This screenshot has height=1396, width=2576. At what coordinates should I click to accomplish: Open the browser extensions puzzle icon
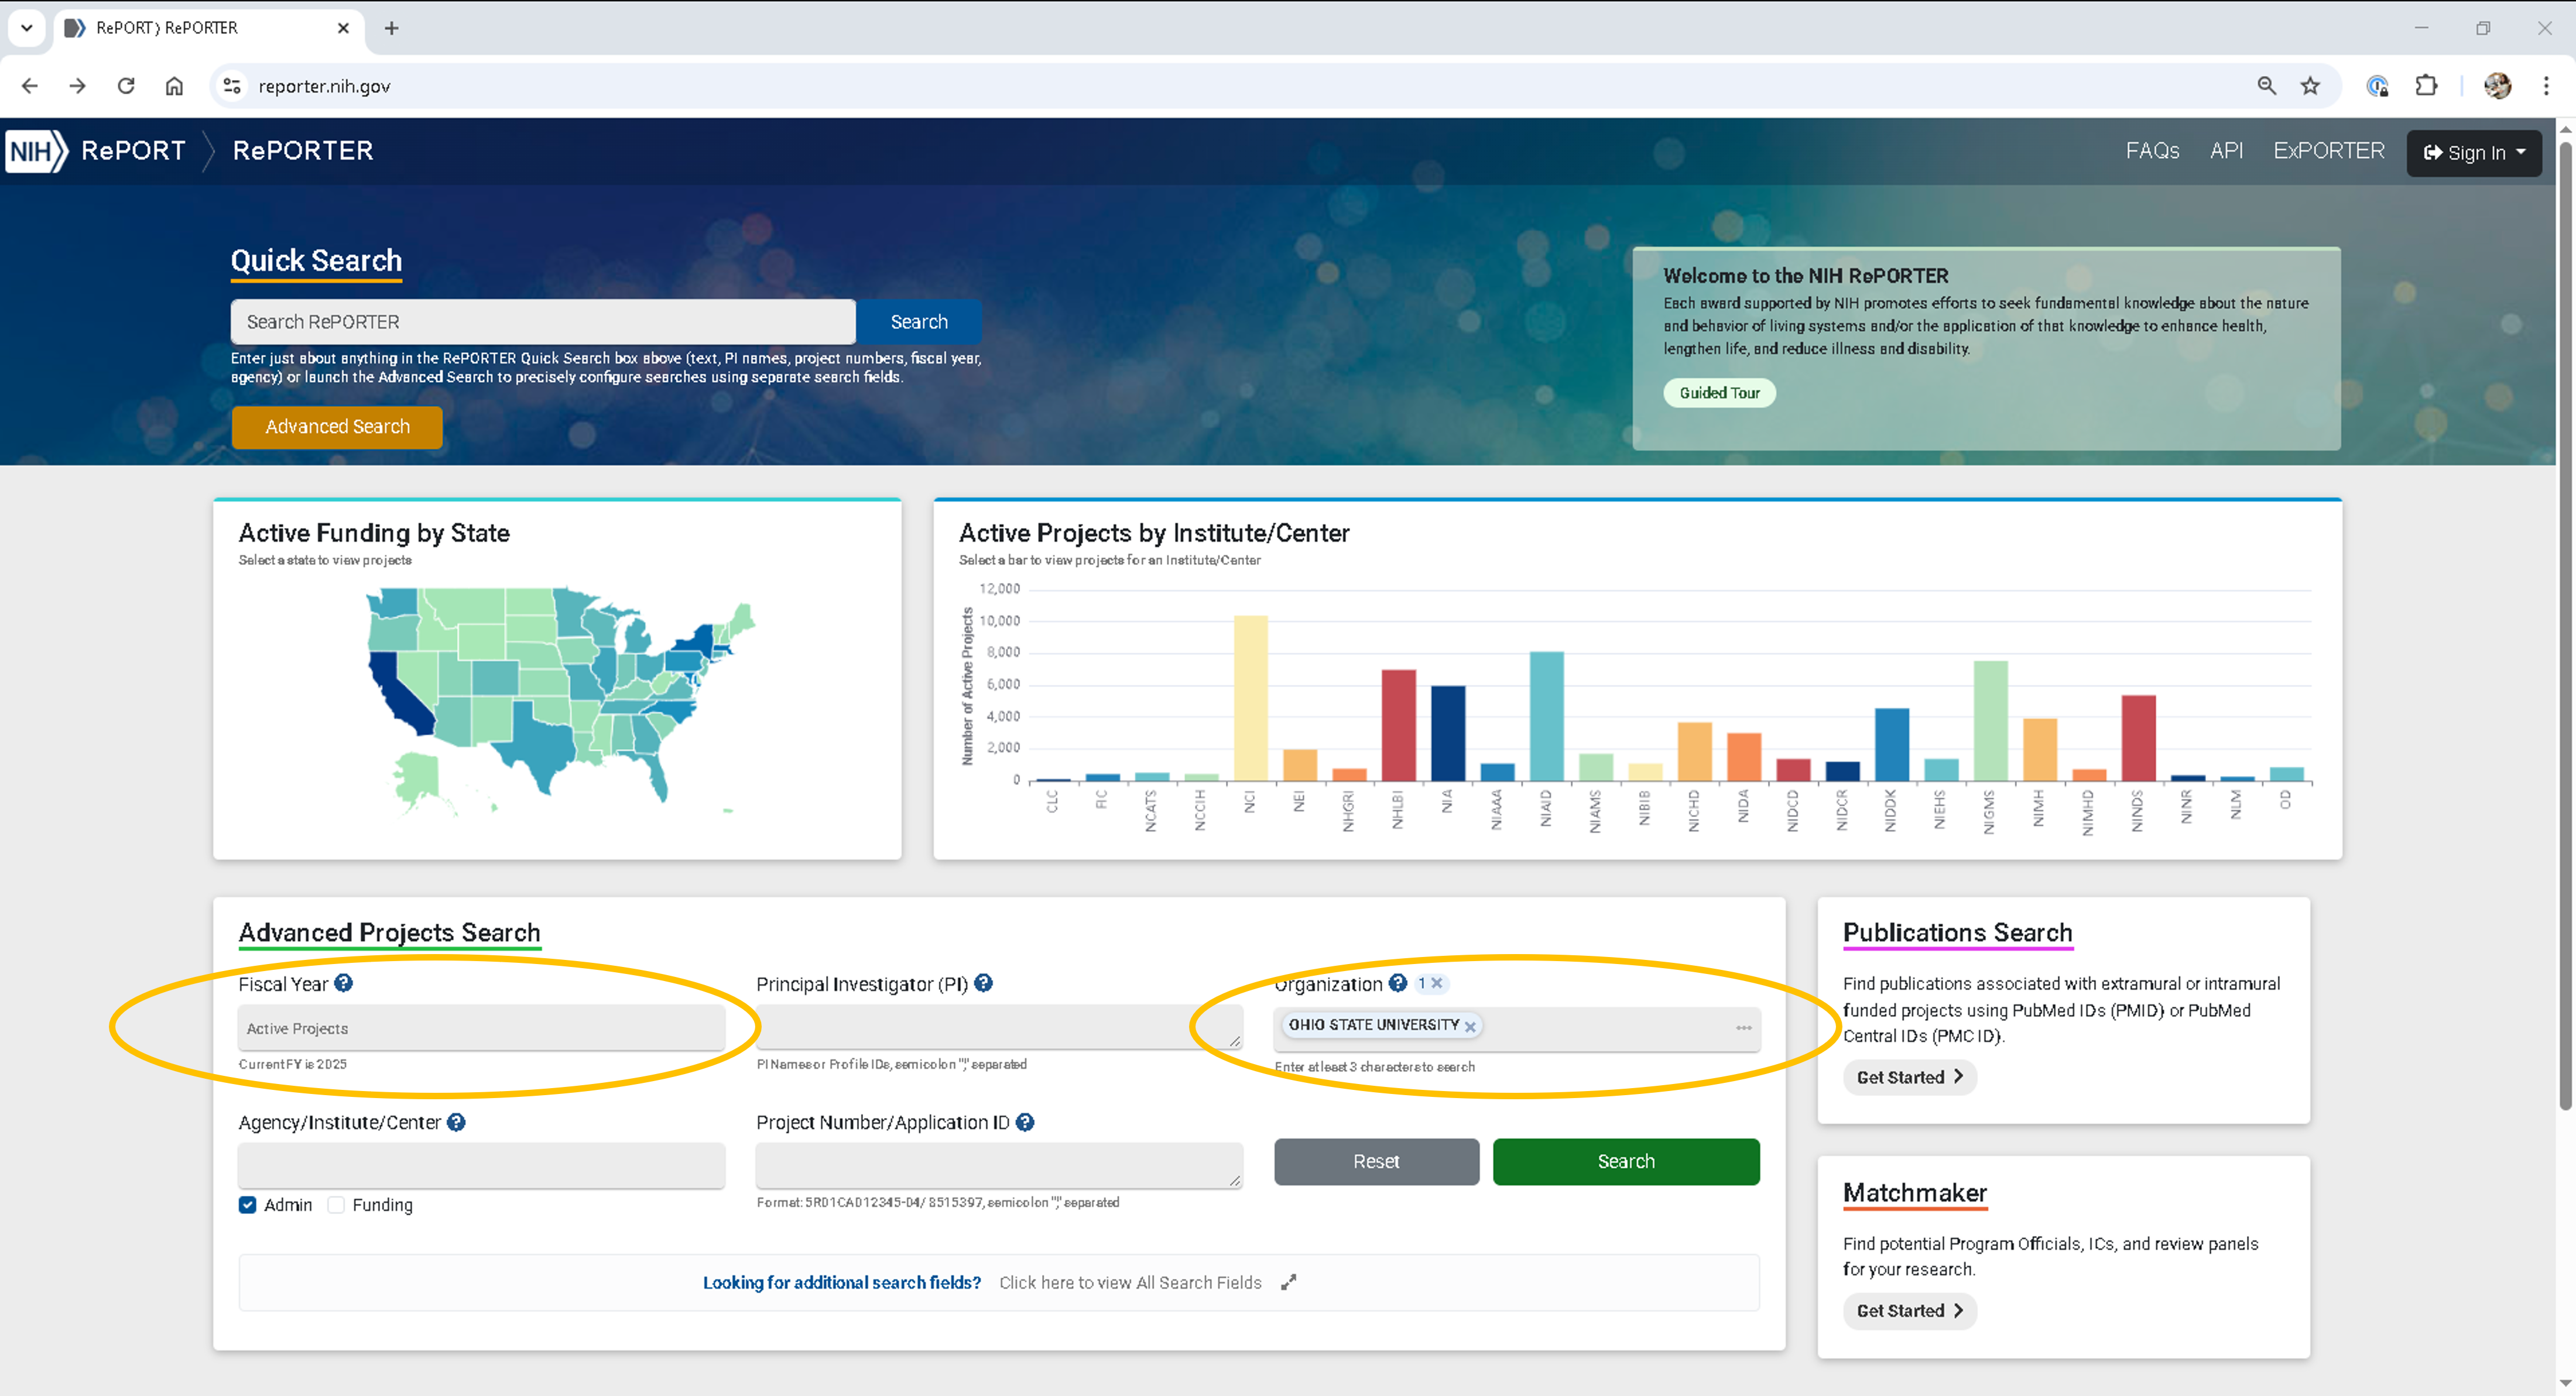point(2426,86)
